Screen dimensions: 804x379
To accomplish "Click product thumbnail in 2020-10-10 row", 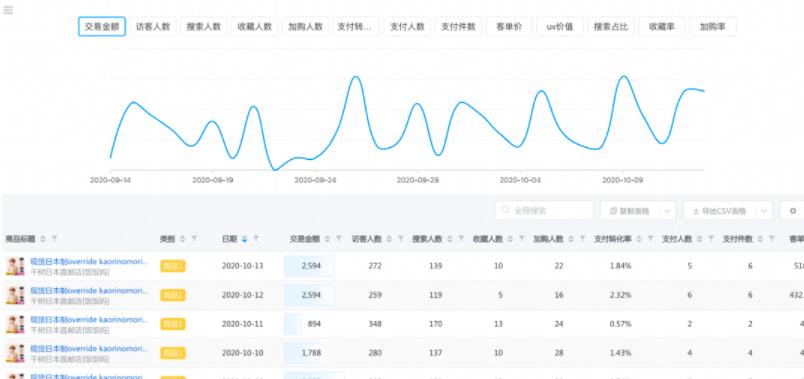I will pos(15,353).
